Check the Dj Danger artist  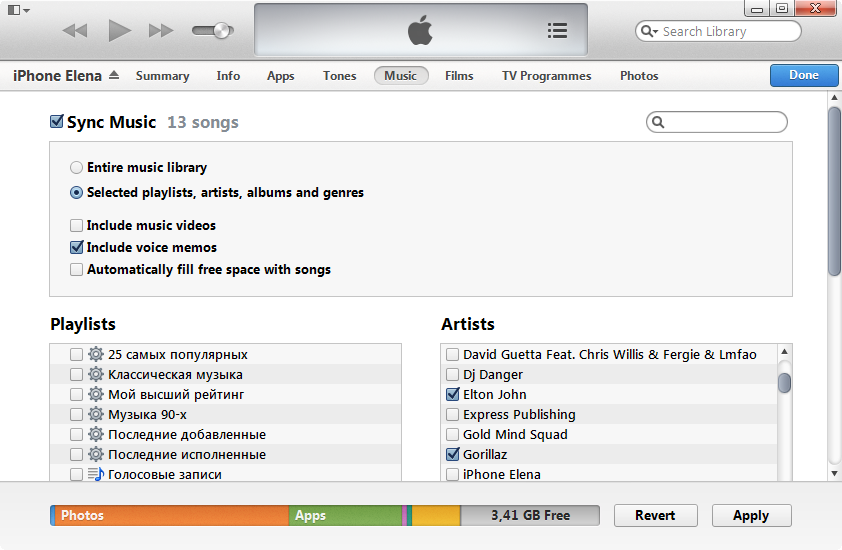pyautogui.click(x=453, y=374)
